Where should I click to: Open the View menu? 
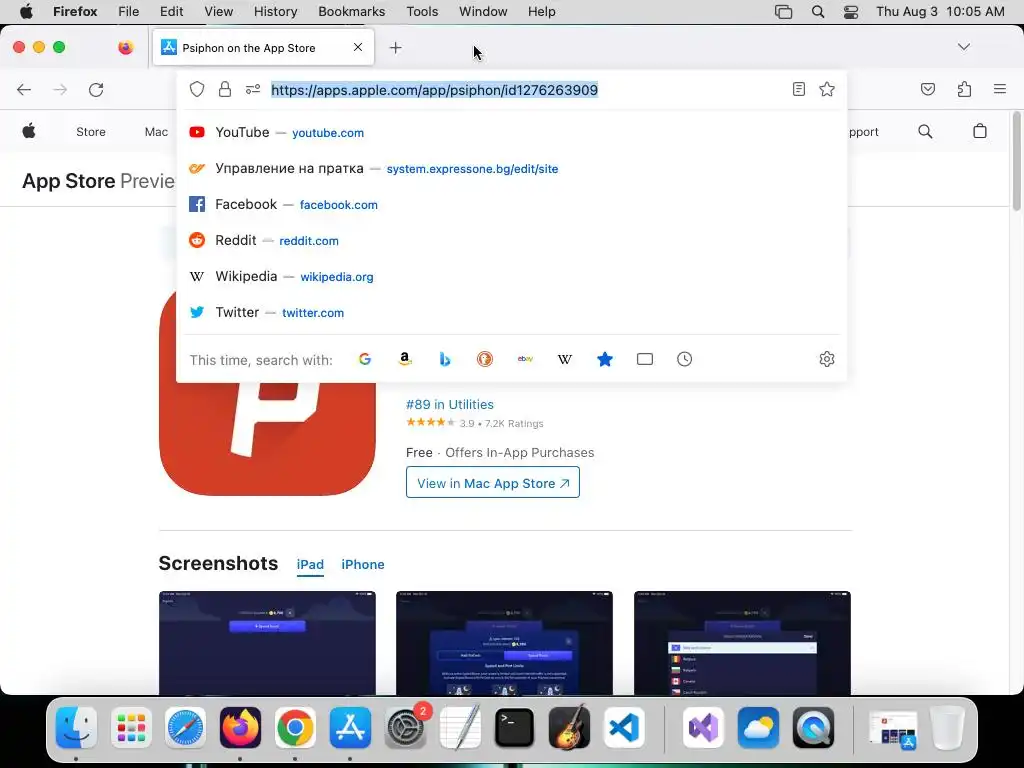(x=218, y=12)
